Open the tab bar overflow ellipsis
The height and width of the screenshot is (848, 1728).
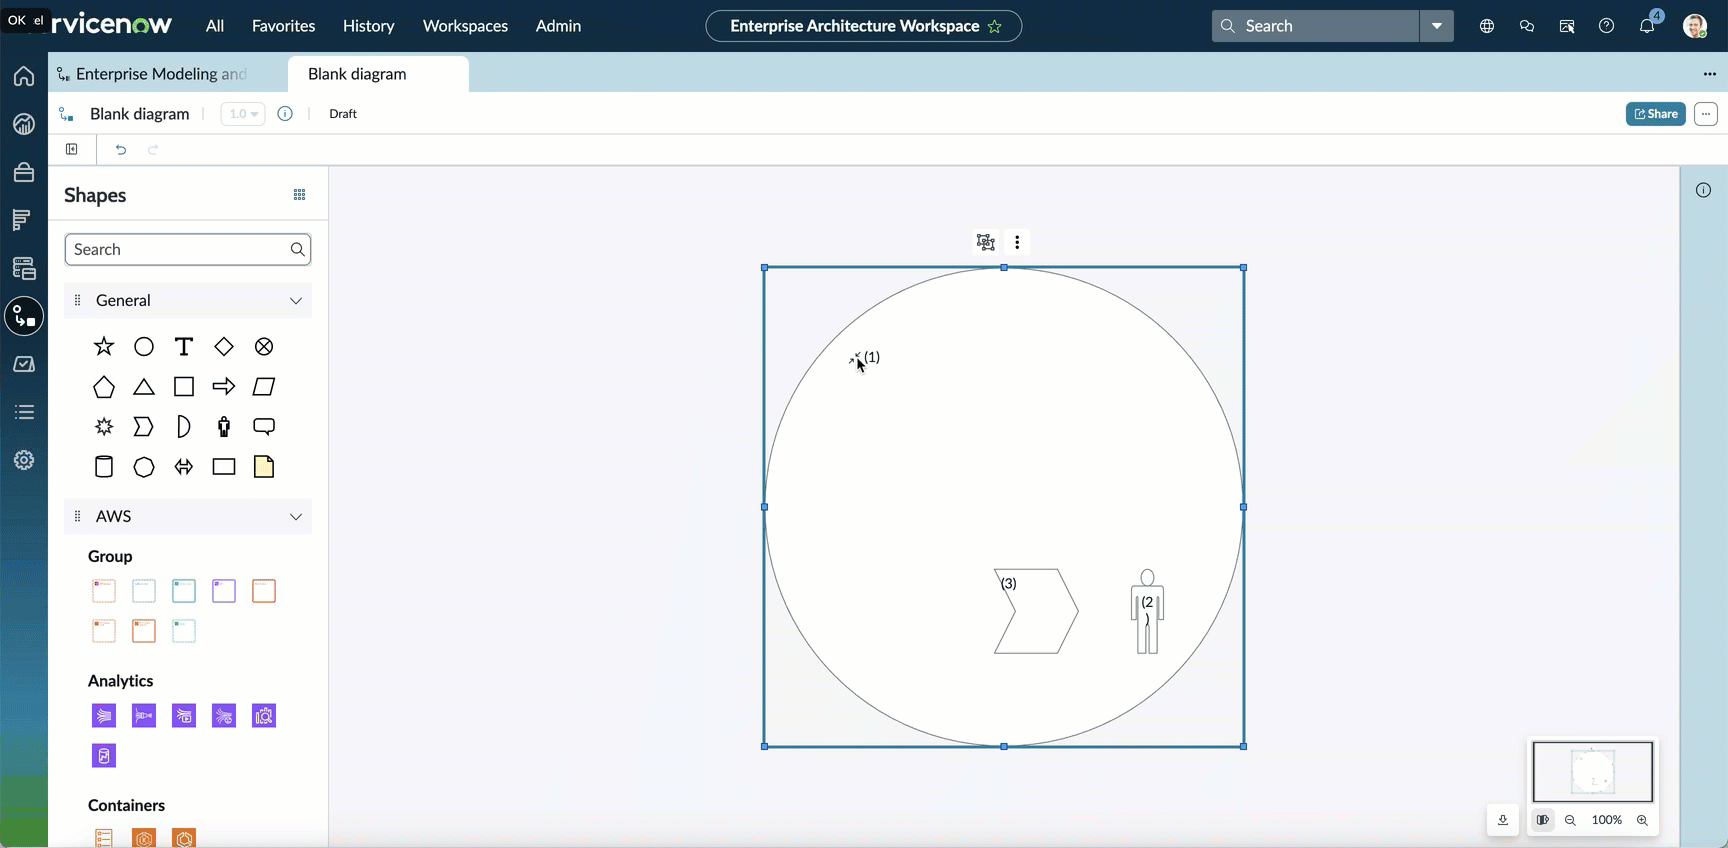point(1710,74)
